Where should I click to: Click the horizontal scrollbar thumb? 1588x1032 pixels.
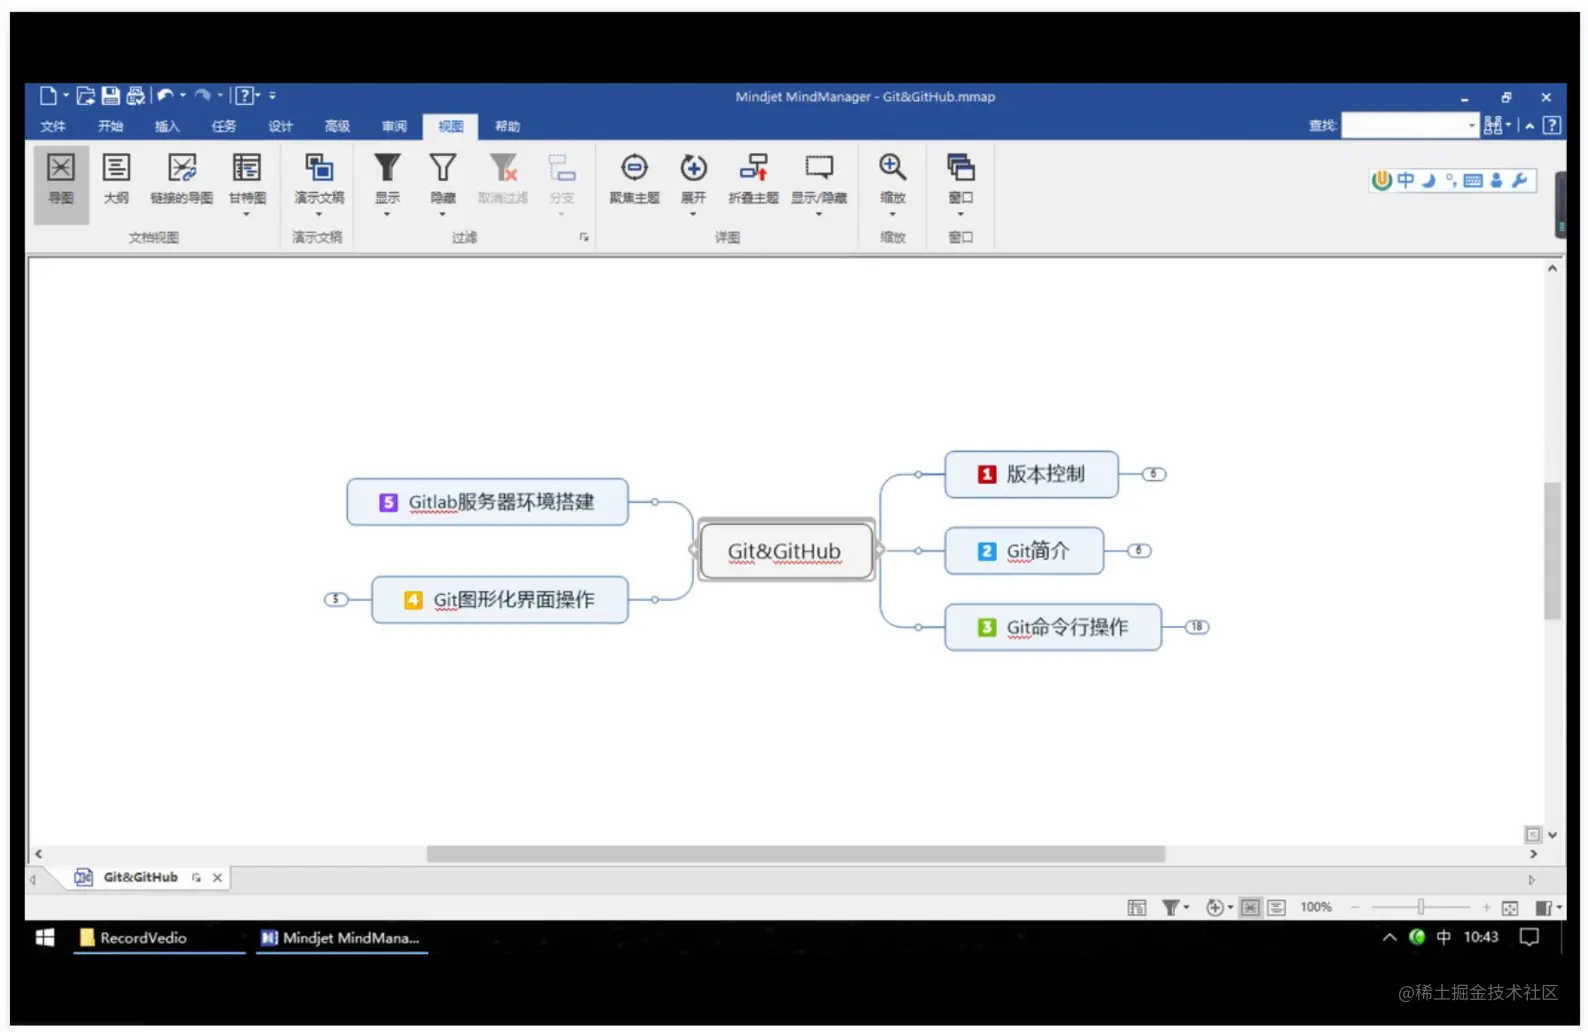[x=796, y=854]
